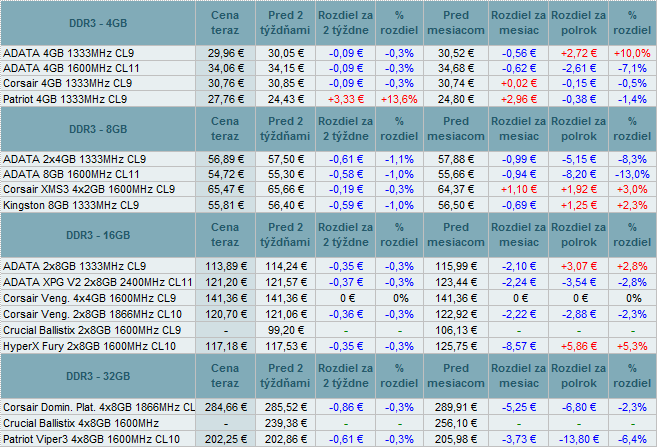This screenshot has height=447, width=657.
Task: Click Pred 2 týždňami header in 32GB section
Action: (285, 376)
